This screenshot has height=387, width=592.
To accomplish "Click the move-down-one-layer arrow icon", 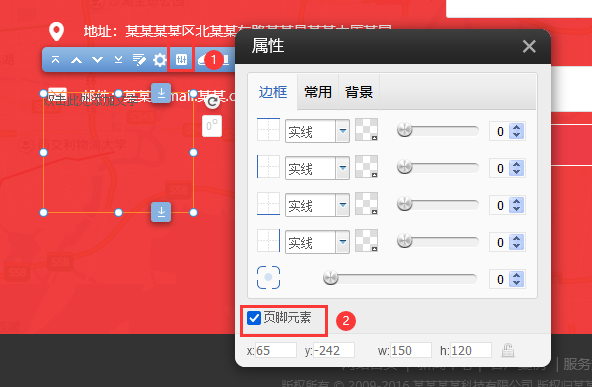I will click(x=97, y=60).
